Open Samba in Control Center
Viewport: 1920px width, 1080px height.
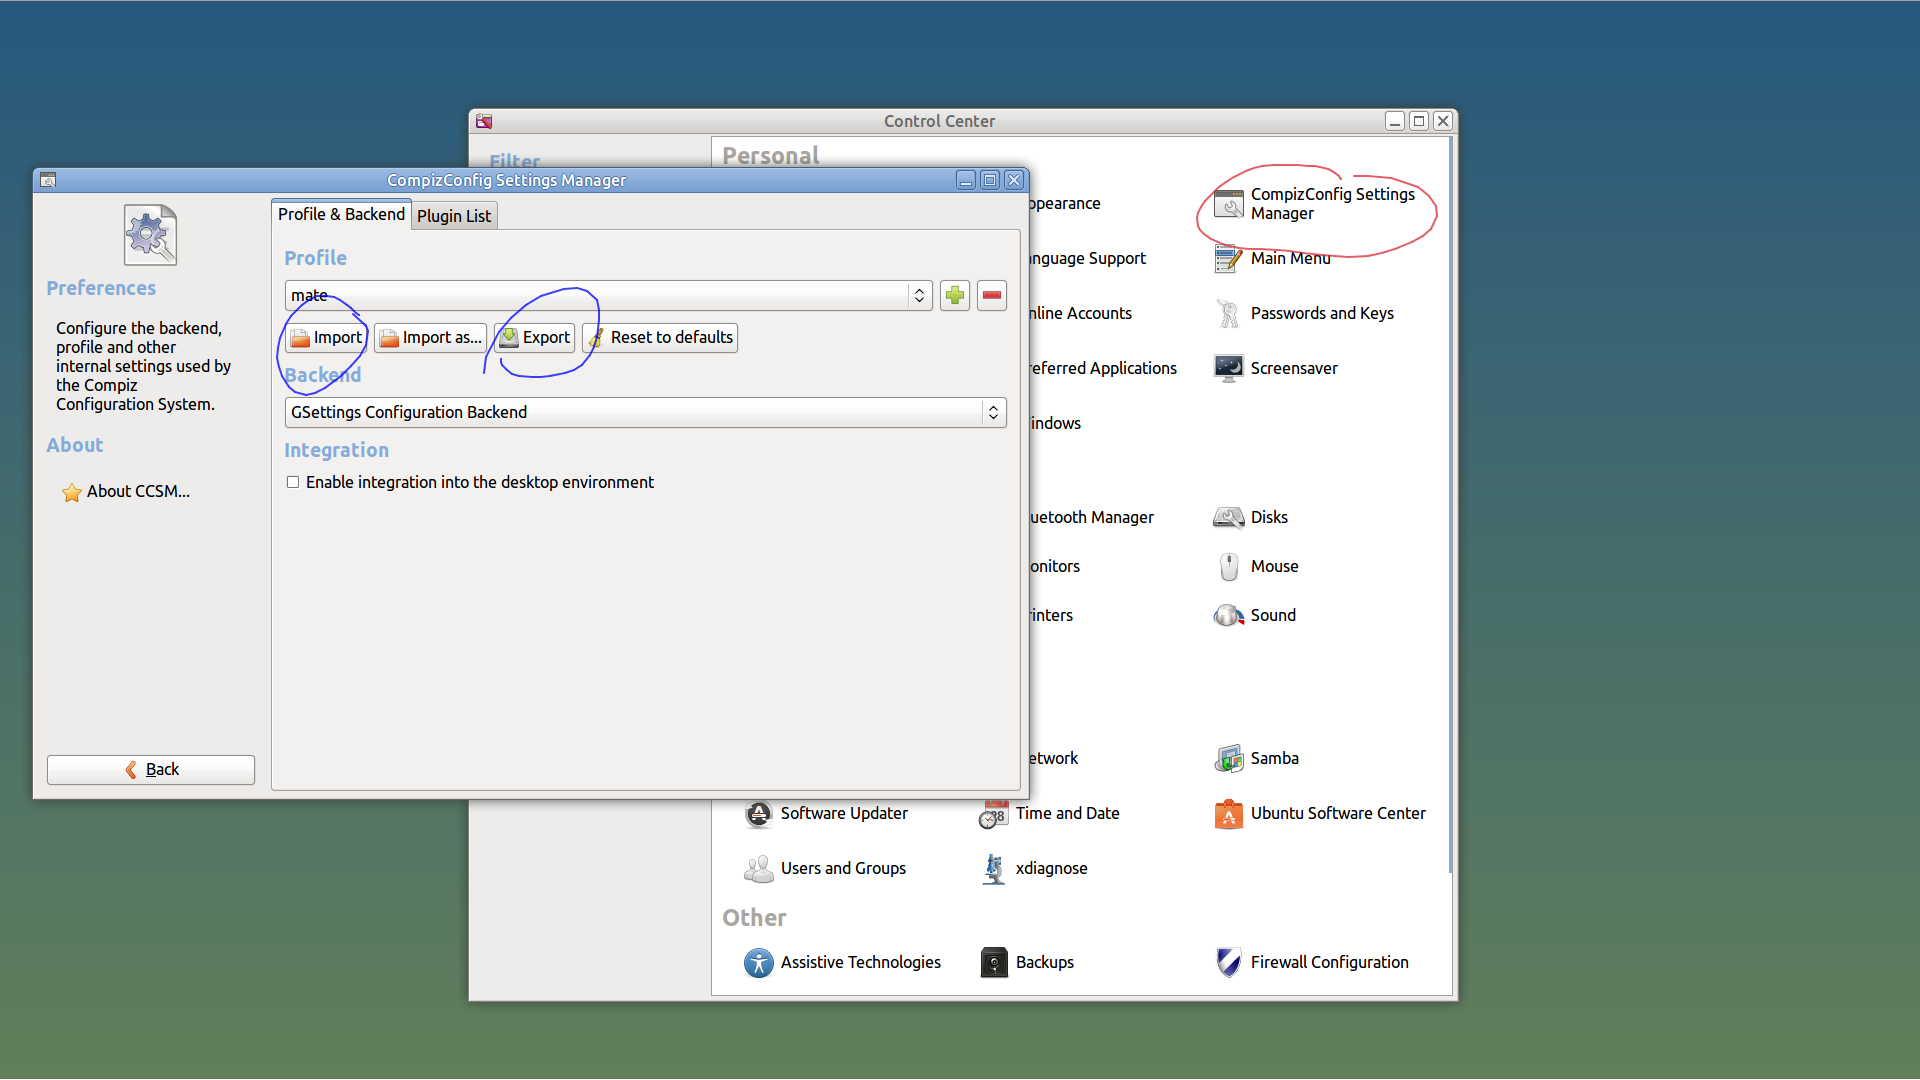pos(1256,758)
